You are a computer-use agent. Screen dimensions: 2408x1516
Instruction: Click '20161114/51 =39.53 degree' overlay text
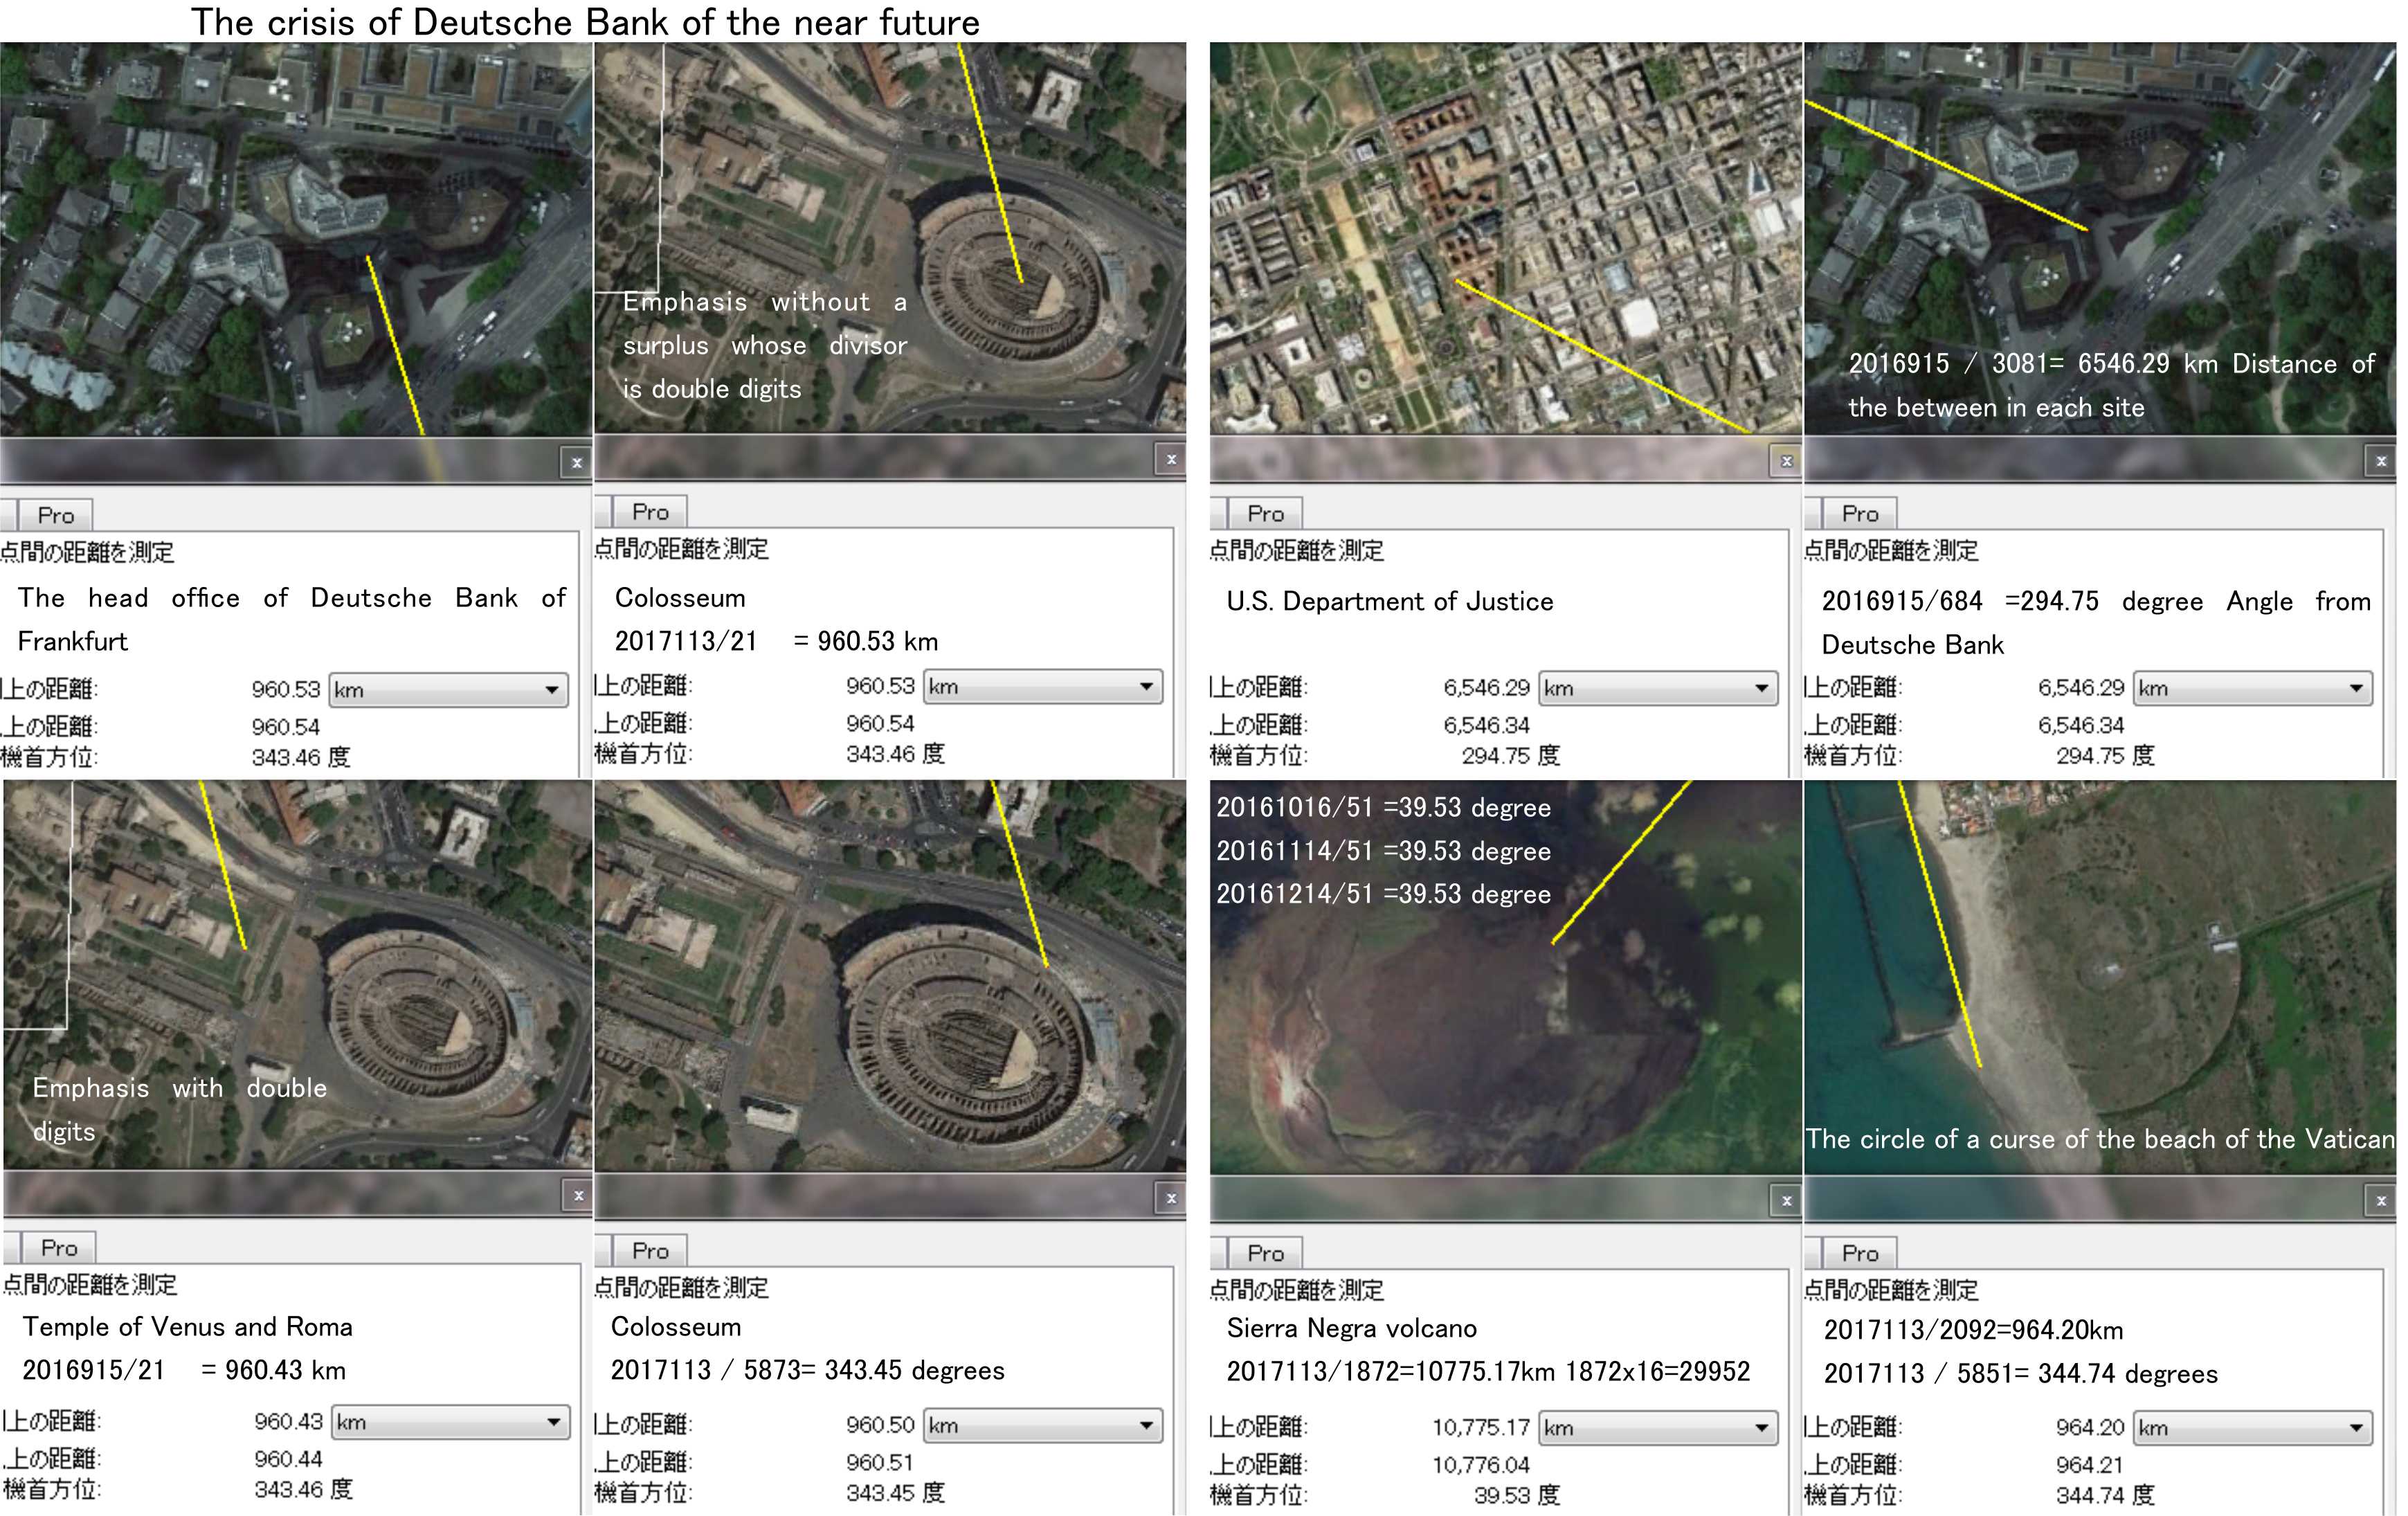pyautogui.click(x=1384, y=851)
